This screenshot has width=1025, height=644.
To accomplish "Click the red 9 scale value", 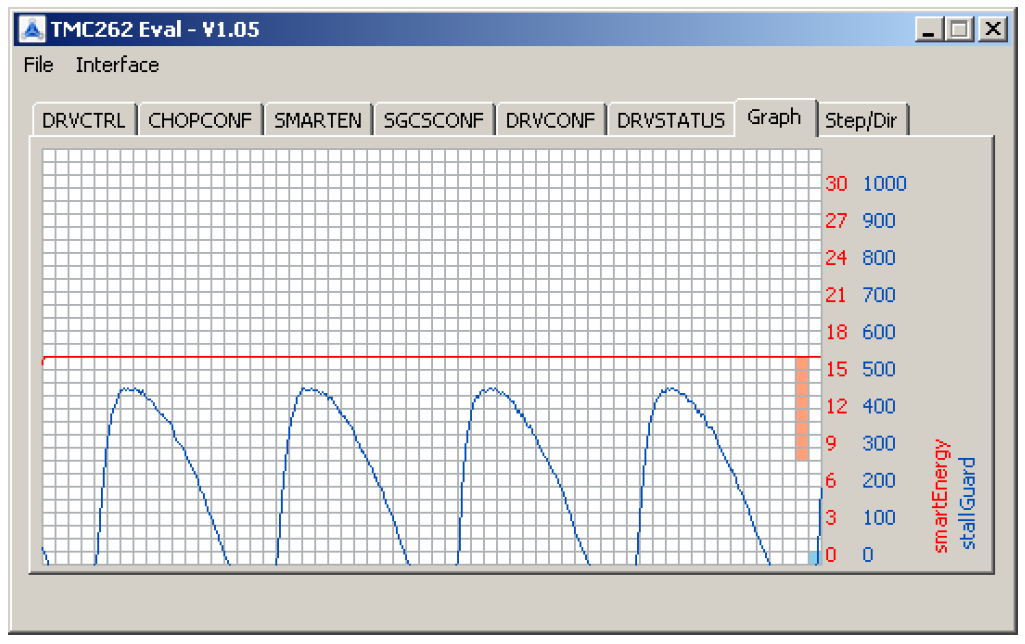I will (831, 443).
